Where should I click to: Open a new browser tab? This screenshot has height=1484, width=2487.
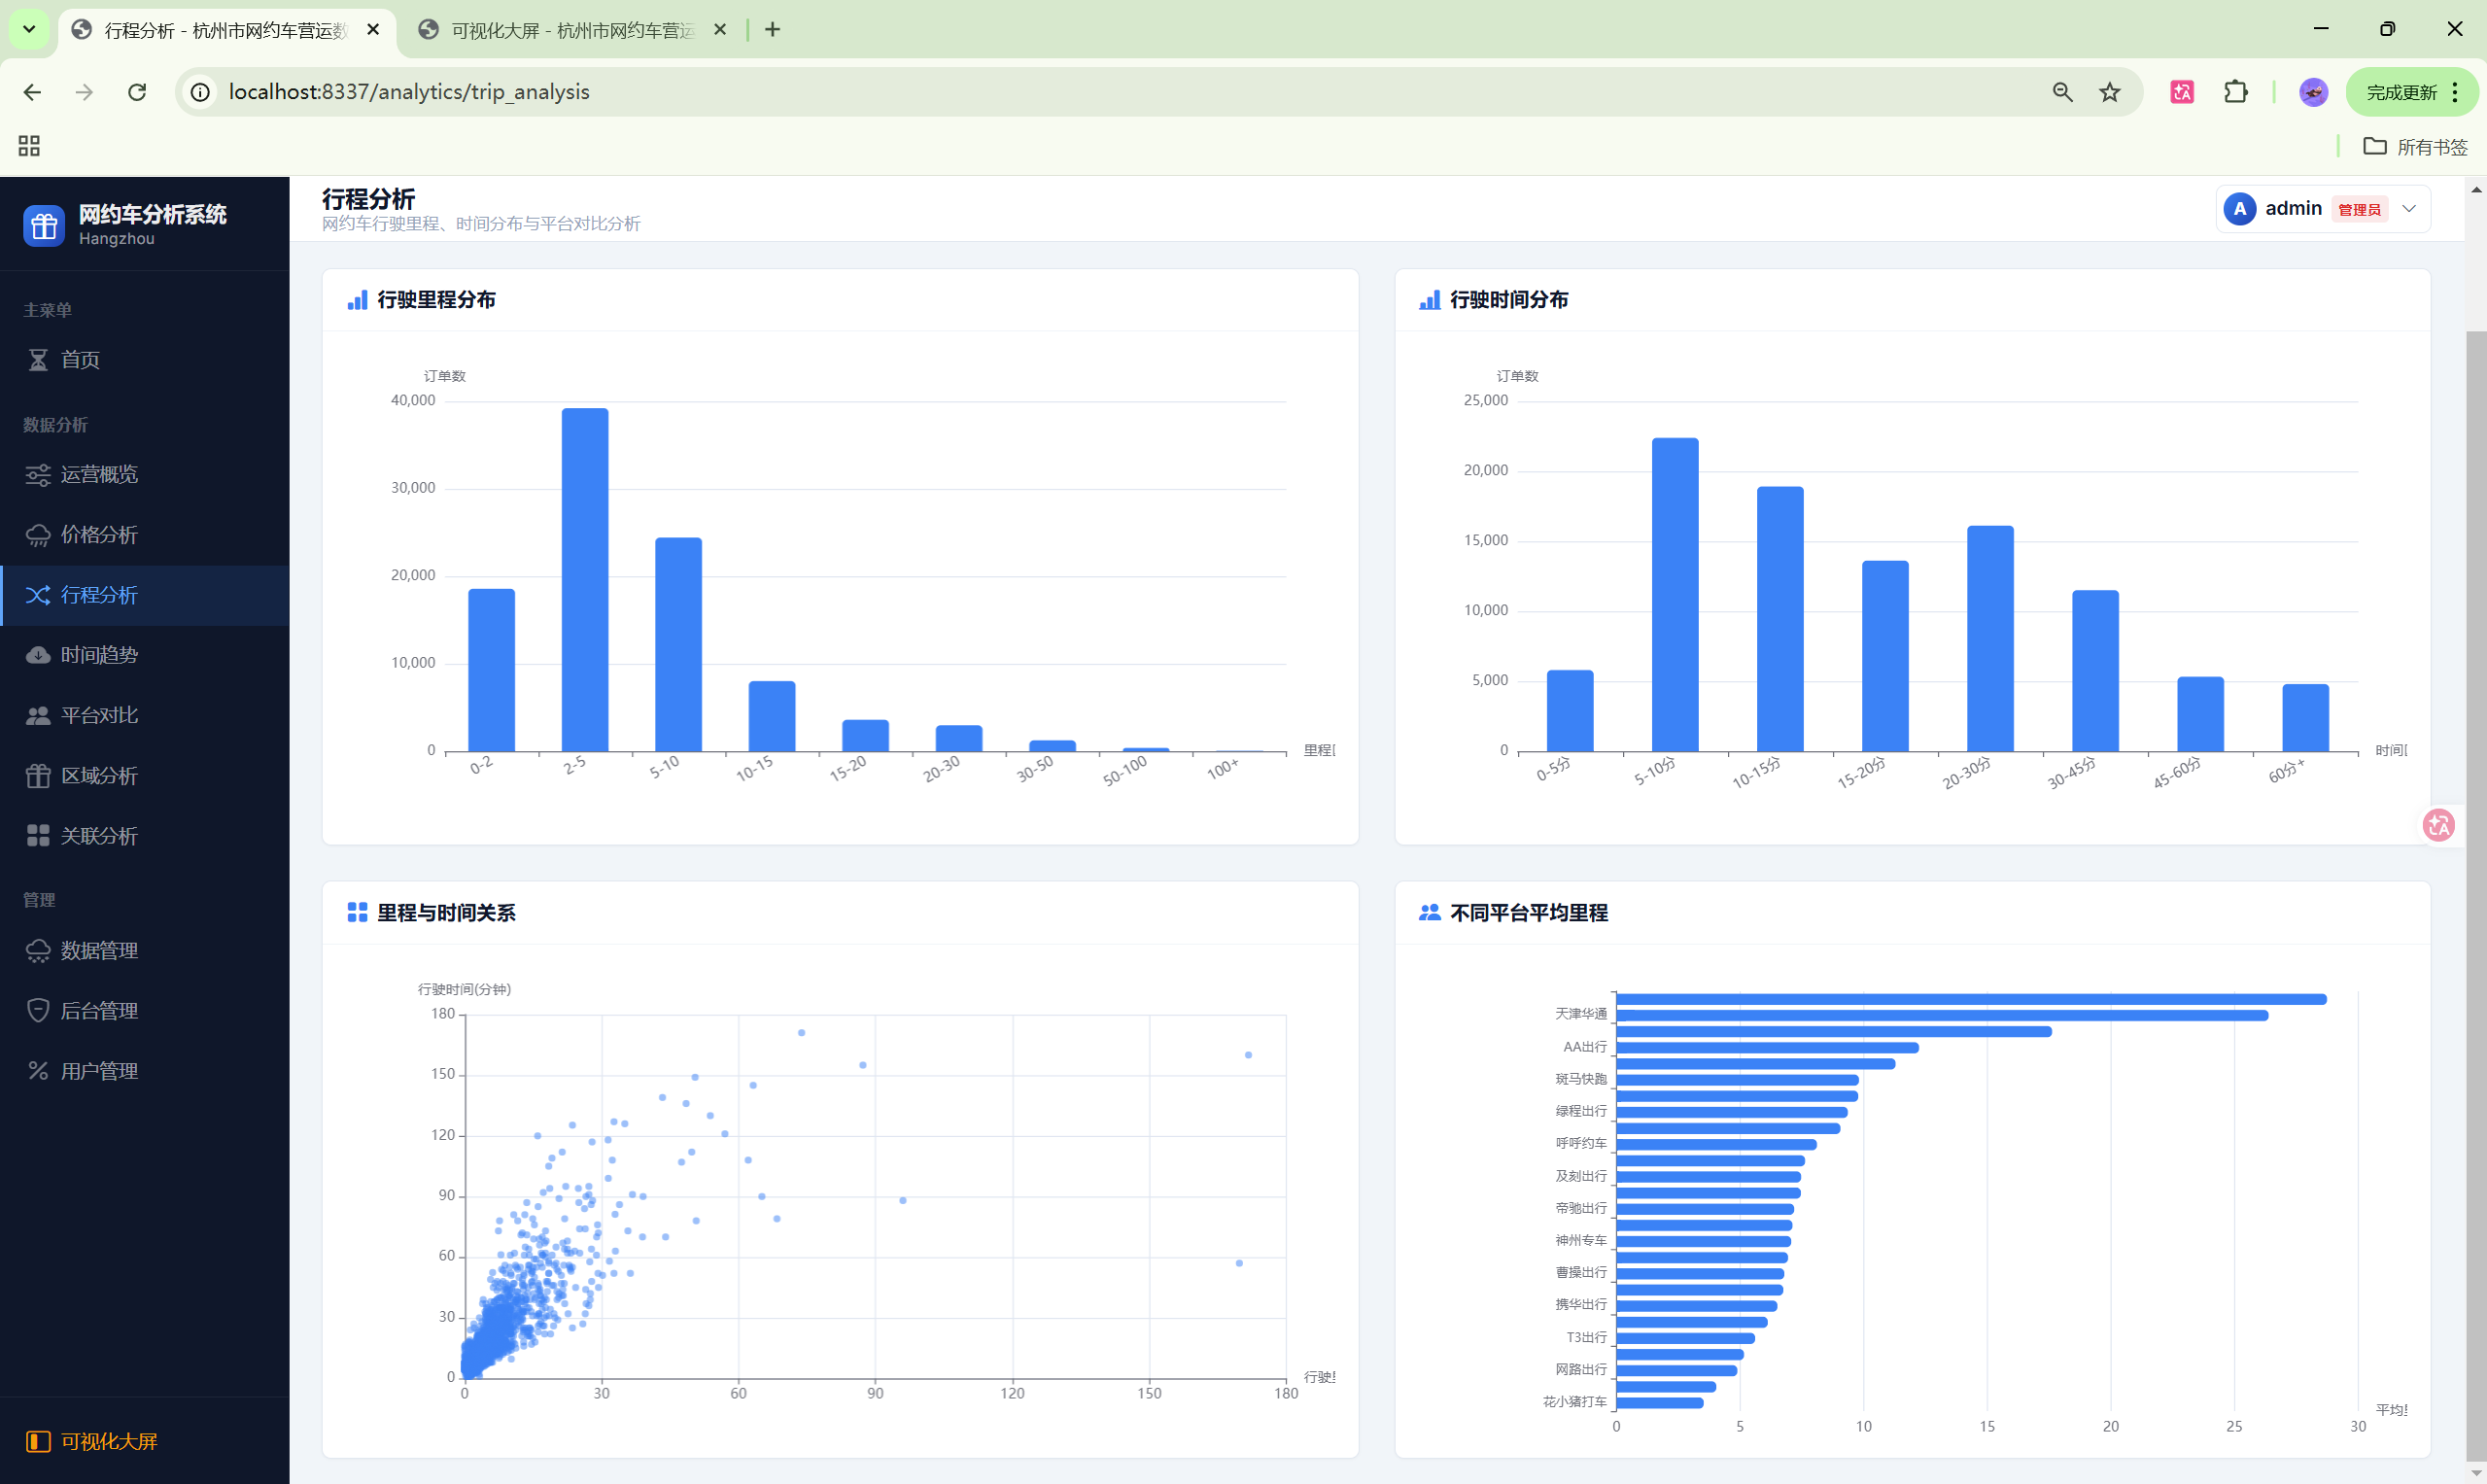coord(772,30)
